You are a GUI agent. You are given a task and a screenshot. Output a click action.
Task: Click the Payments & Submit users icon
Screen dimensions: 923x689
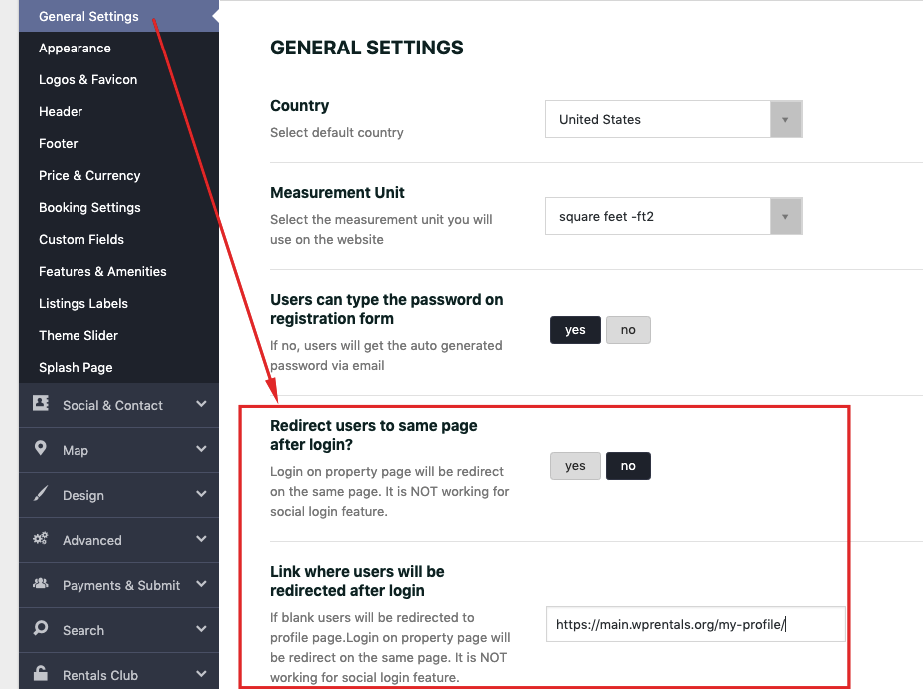coord(41,584)
